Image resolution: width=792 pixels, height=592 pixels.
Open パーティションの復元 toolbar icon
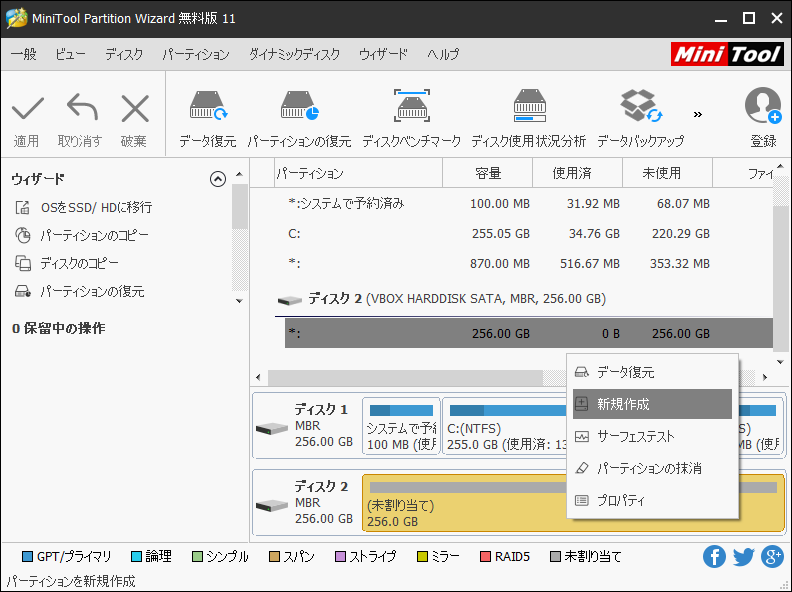click(299, 106)
